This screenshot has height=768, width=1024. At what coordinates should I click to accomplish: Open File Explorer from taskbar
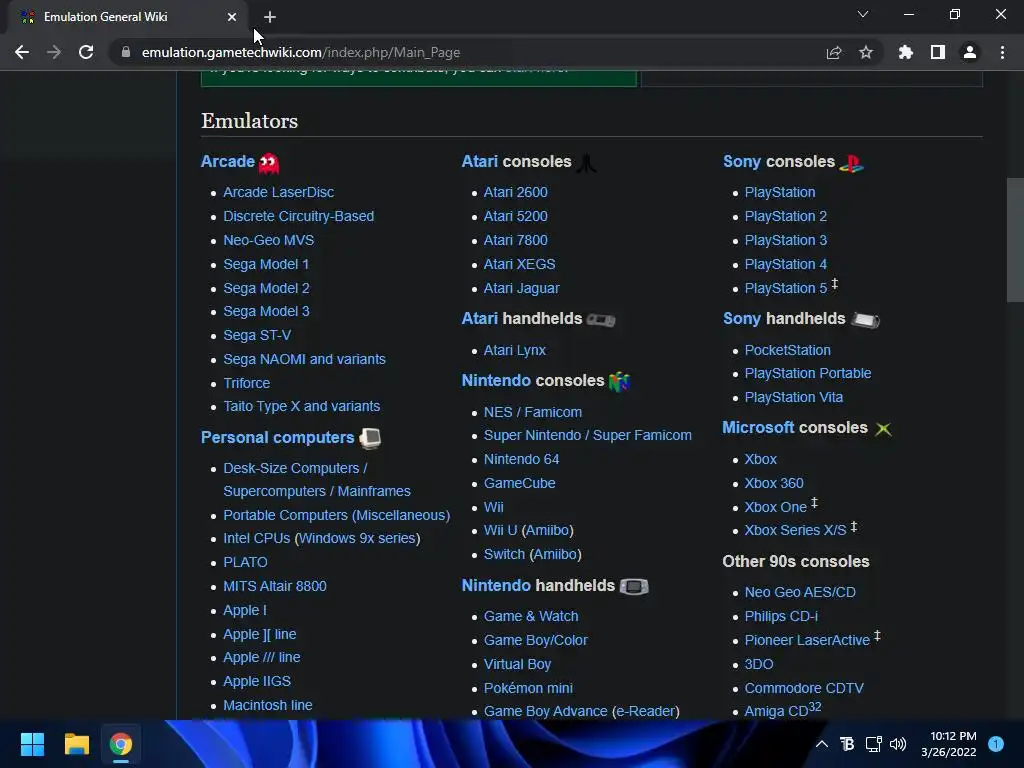tap(76, 744)
